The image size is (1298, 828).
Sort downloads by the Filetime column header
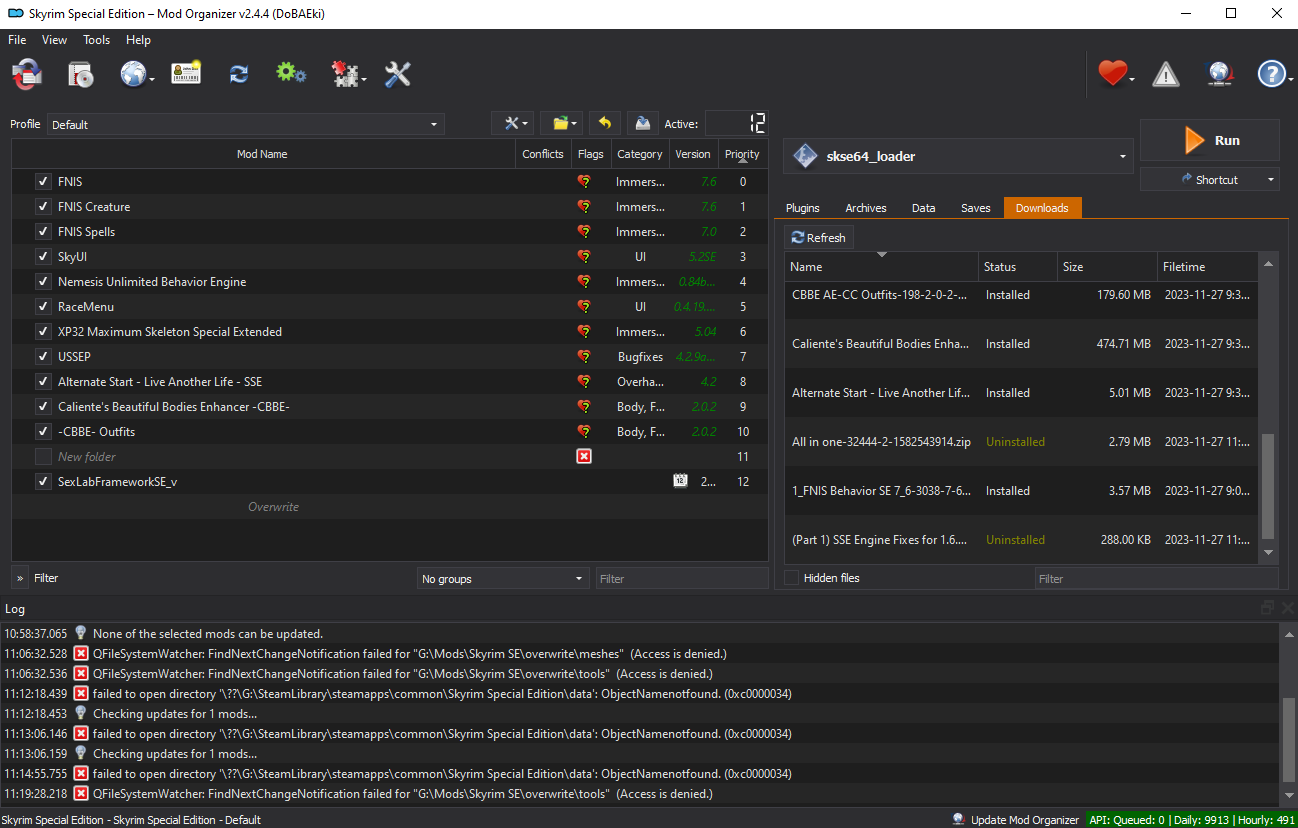1207,267
